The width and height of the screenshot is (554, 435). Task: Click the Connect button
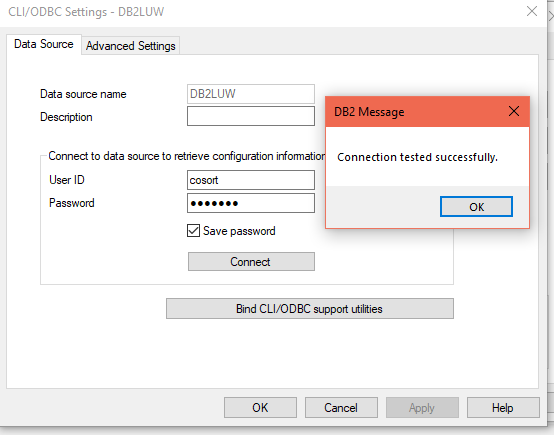pos(251,262)
